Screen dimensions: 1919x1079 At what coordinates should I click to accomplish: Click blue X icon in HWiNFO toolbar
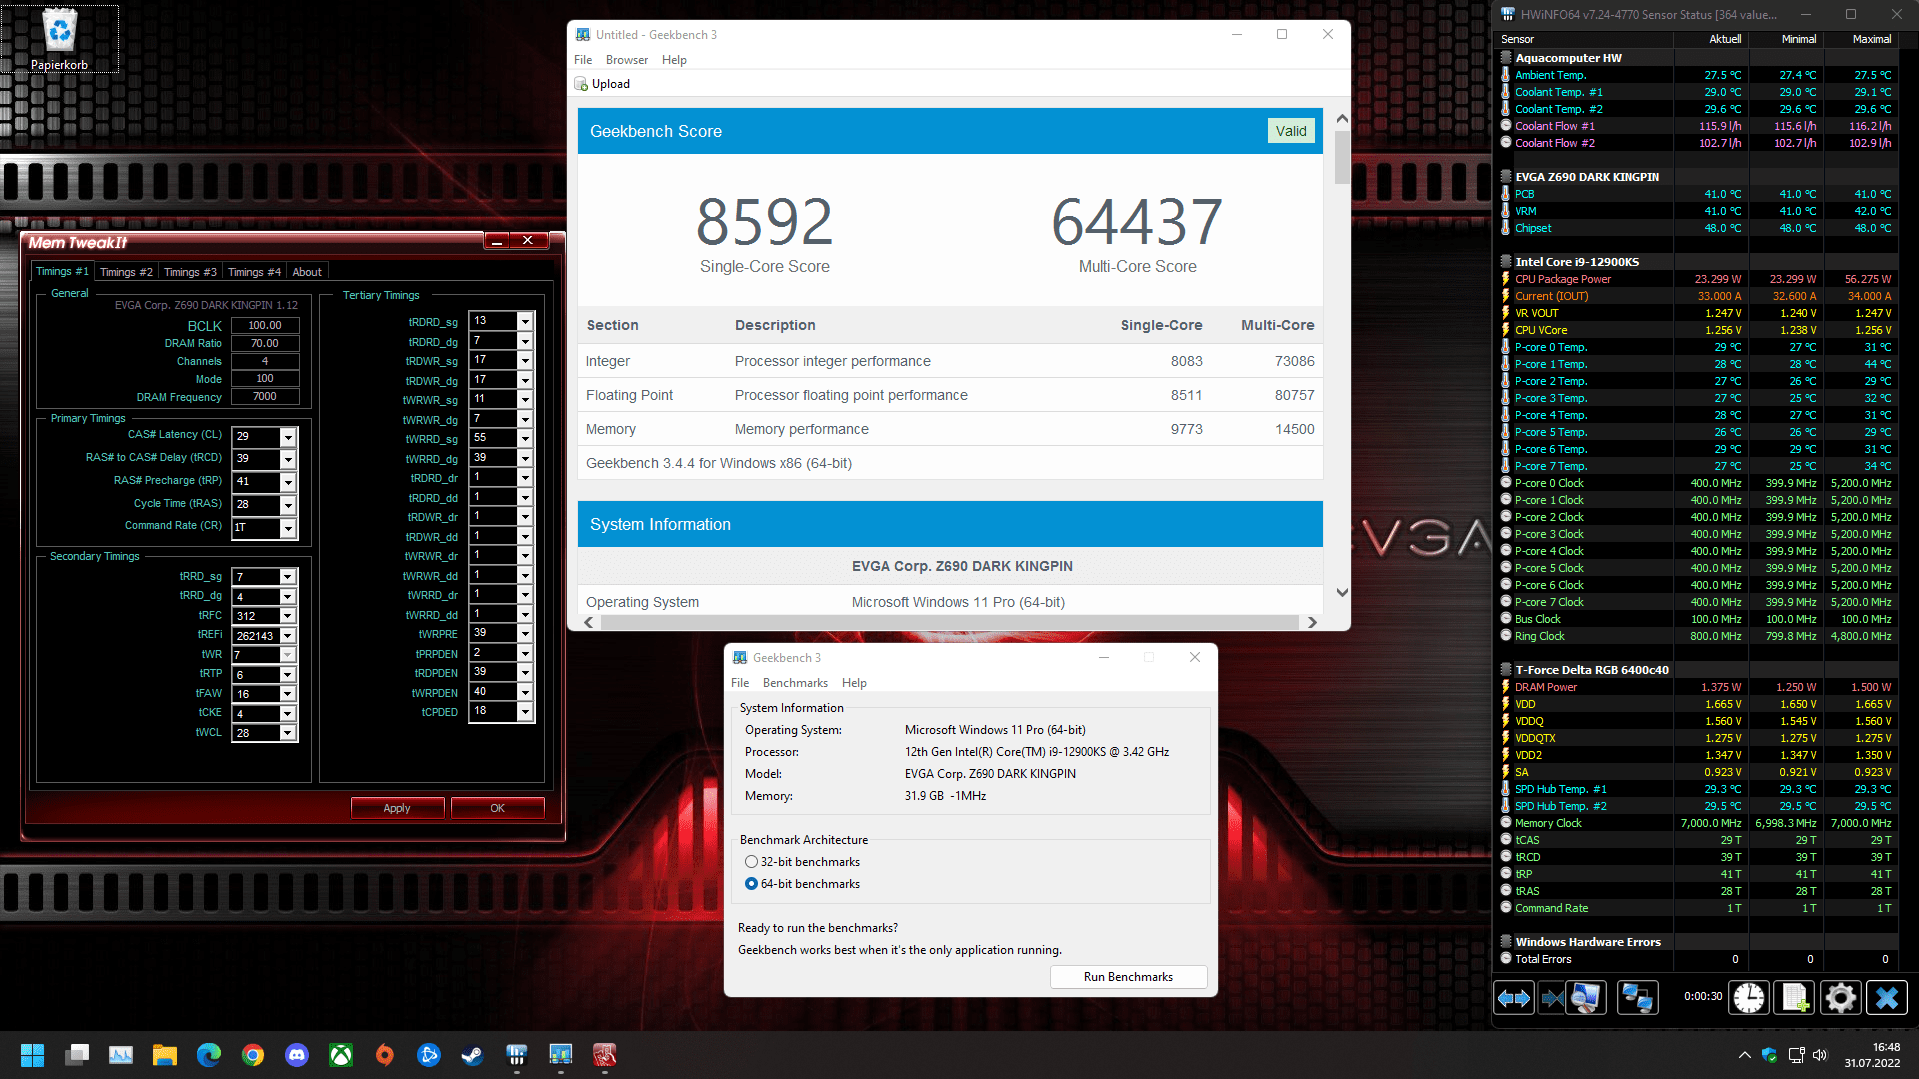pos(1886,998)
